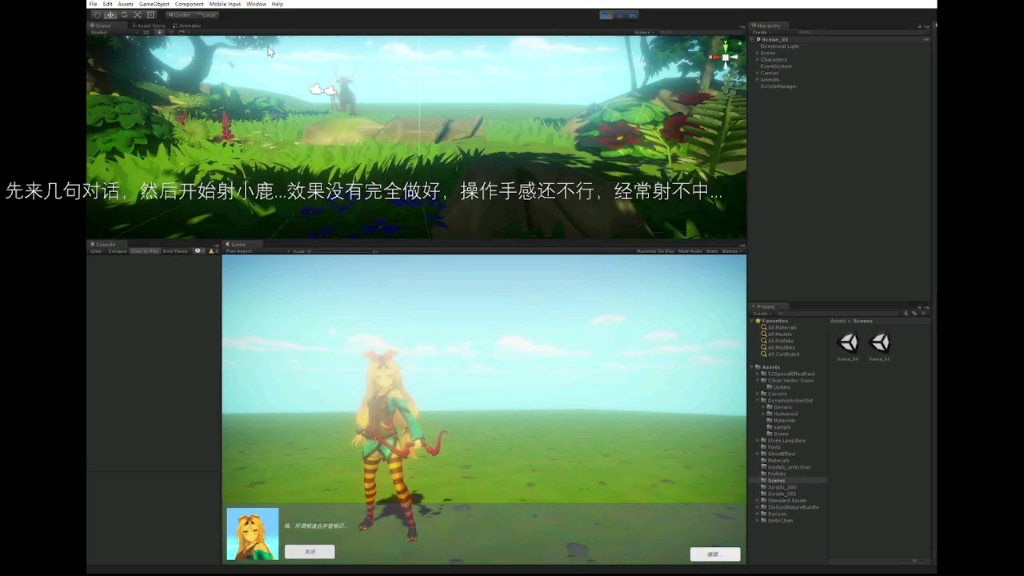This screenshot has height=576, width=1024.
Task: Expand the Animals object in Hierarchy
Action: pyautogui.click(x=757, y=80)
